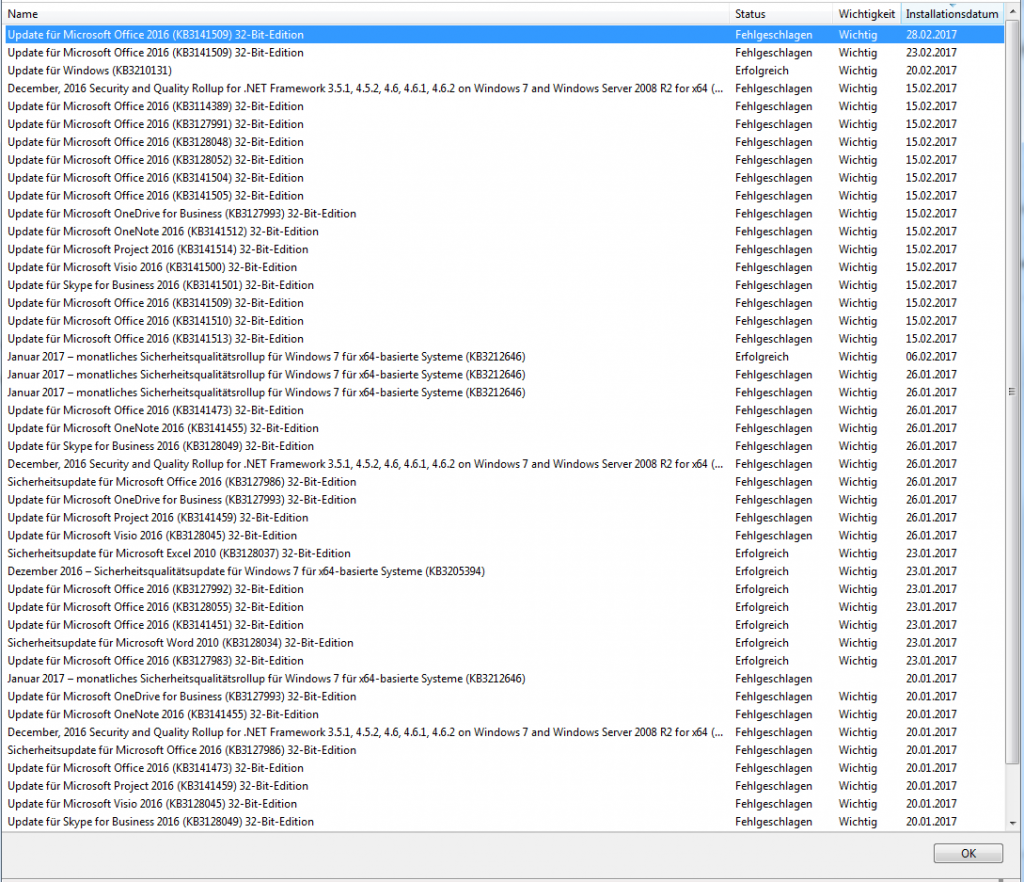Image resolution: width=1024 pixels, height=882 pixels.
Task: Select Office 2016 update KB3128048
Action: (504, 142)
